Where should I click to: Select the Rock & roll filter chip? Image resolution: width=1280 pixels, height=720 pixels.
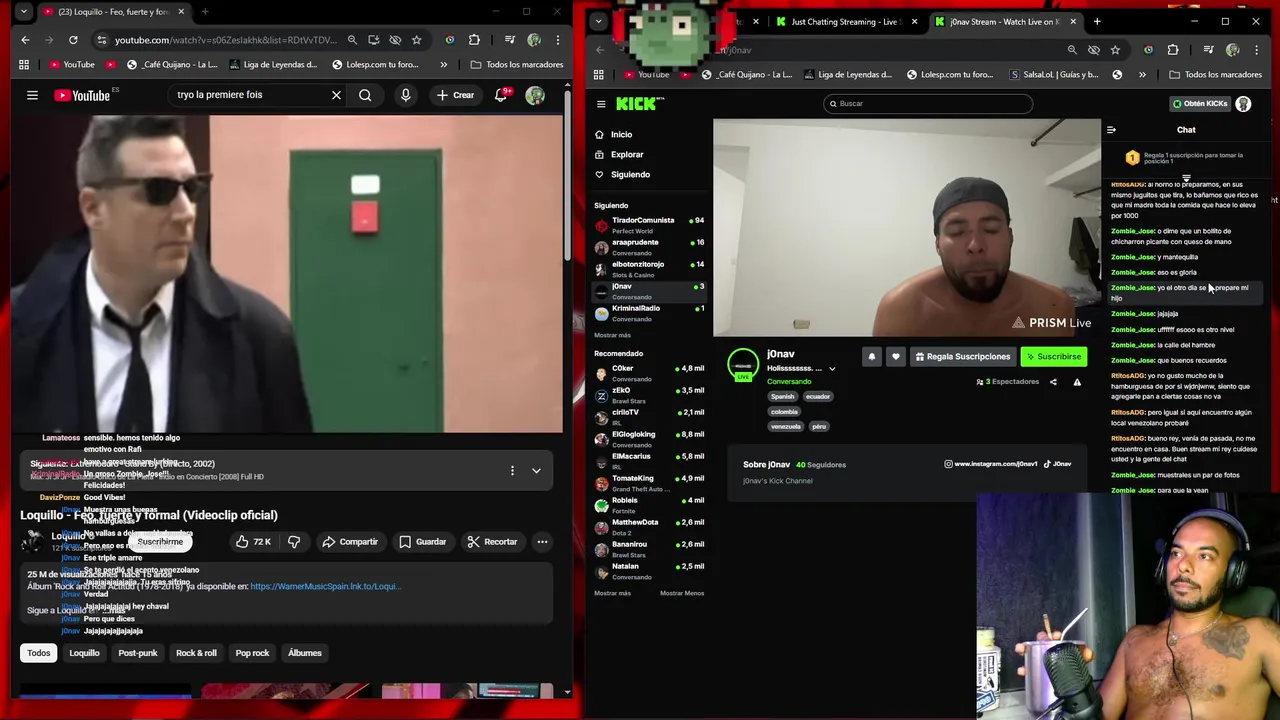[196, 653]
